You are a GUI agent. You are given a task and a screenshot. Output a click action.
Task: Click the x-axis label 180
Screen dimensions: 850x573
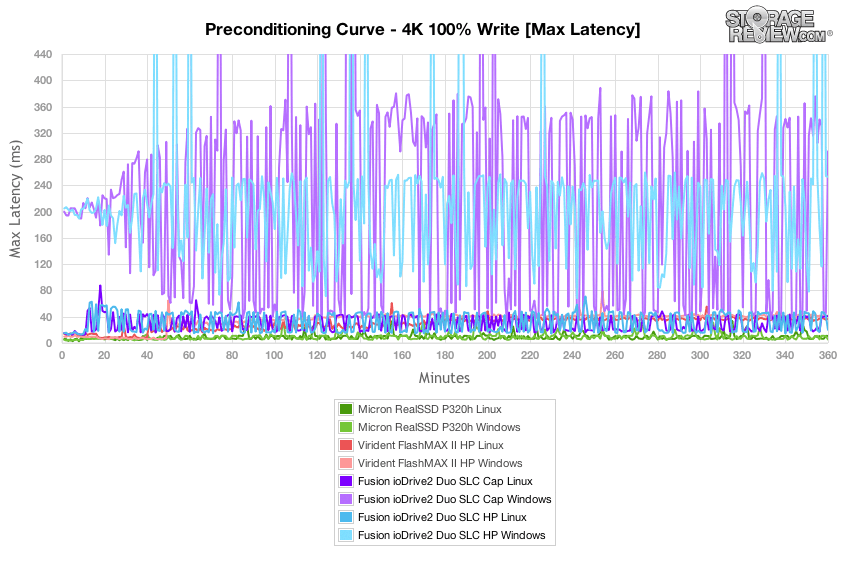tap(445, 356)
